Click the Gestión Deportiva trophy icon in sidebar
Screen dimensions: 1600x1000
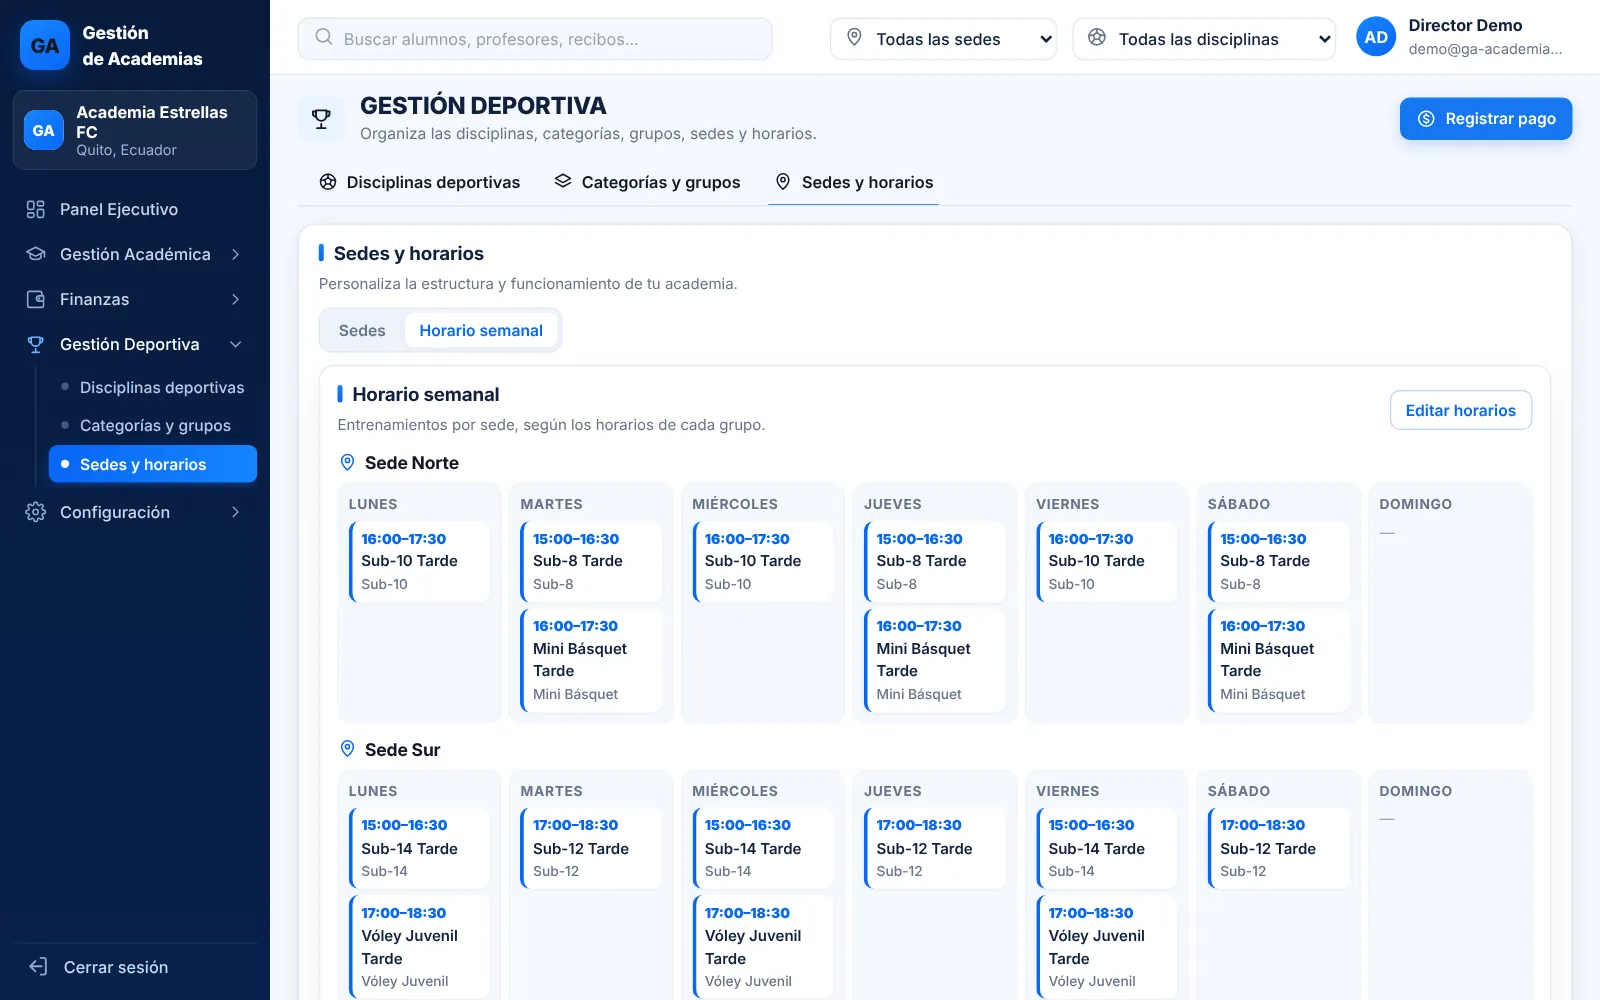[x=36, y=344]
